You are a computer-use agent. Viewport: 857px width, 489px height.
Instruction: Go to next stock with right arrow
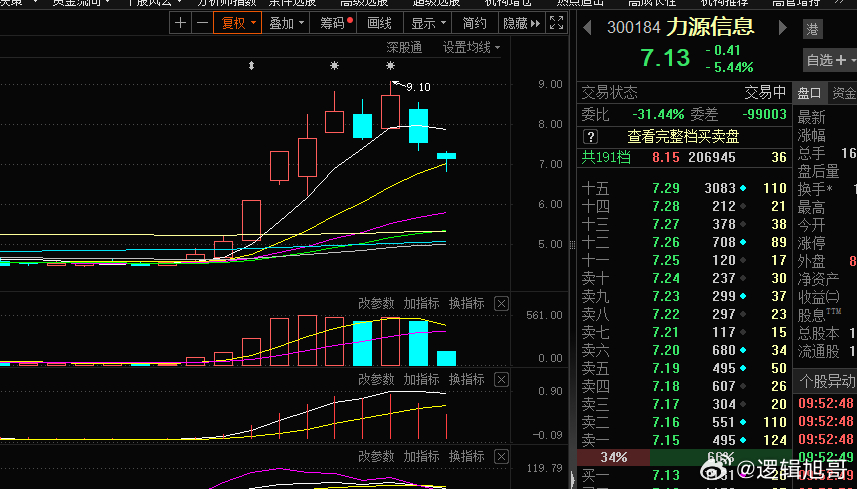(783, 27)
